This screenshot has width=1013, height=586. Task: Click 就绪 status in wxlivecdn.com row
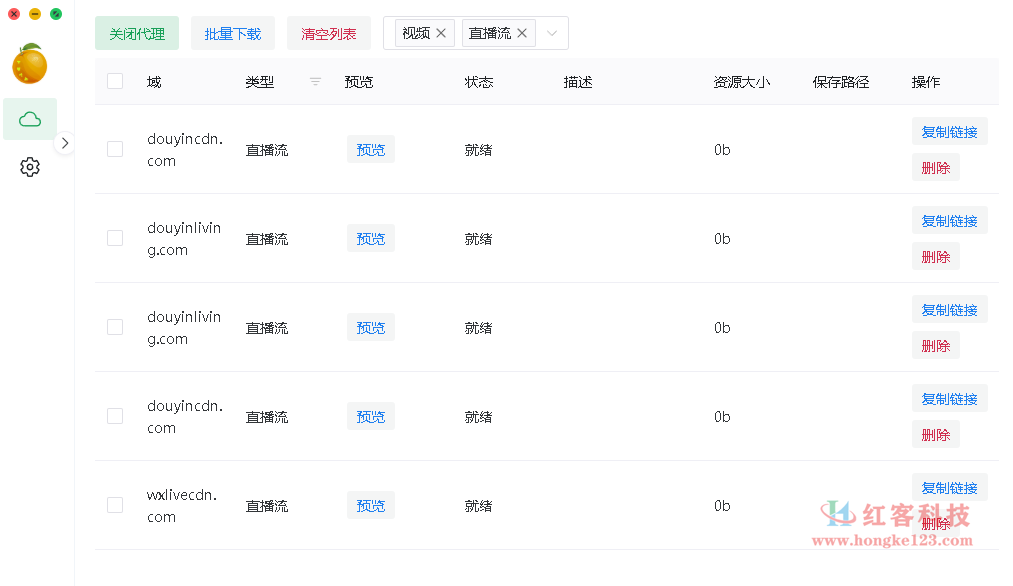(479, 506)
